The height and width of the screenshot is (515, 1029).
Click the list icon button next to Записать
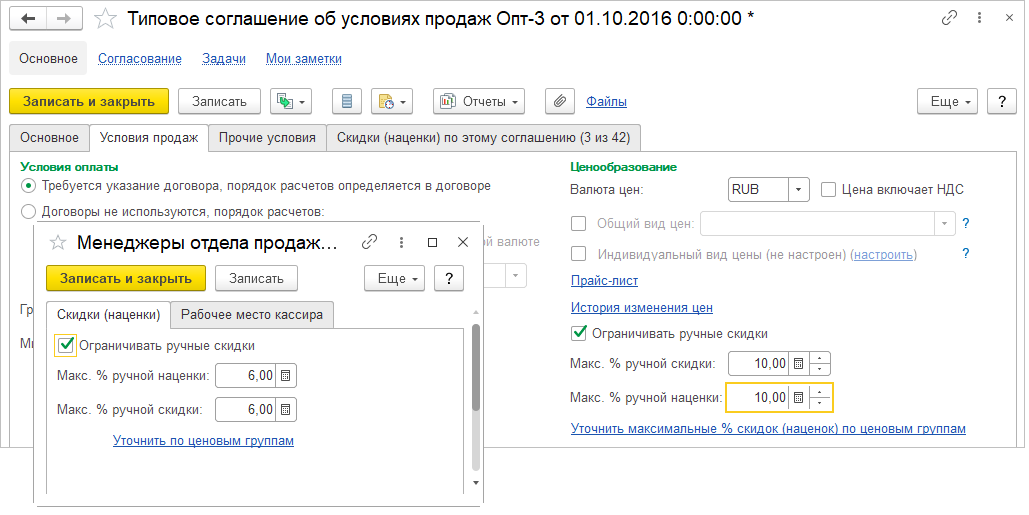tap(347, 101)
